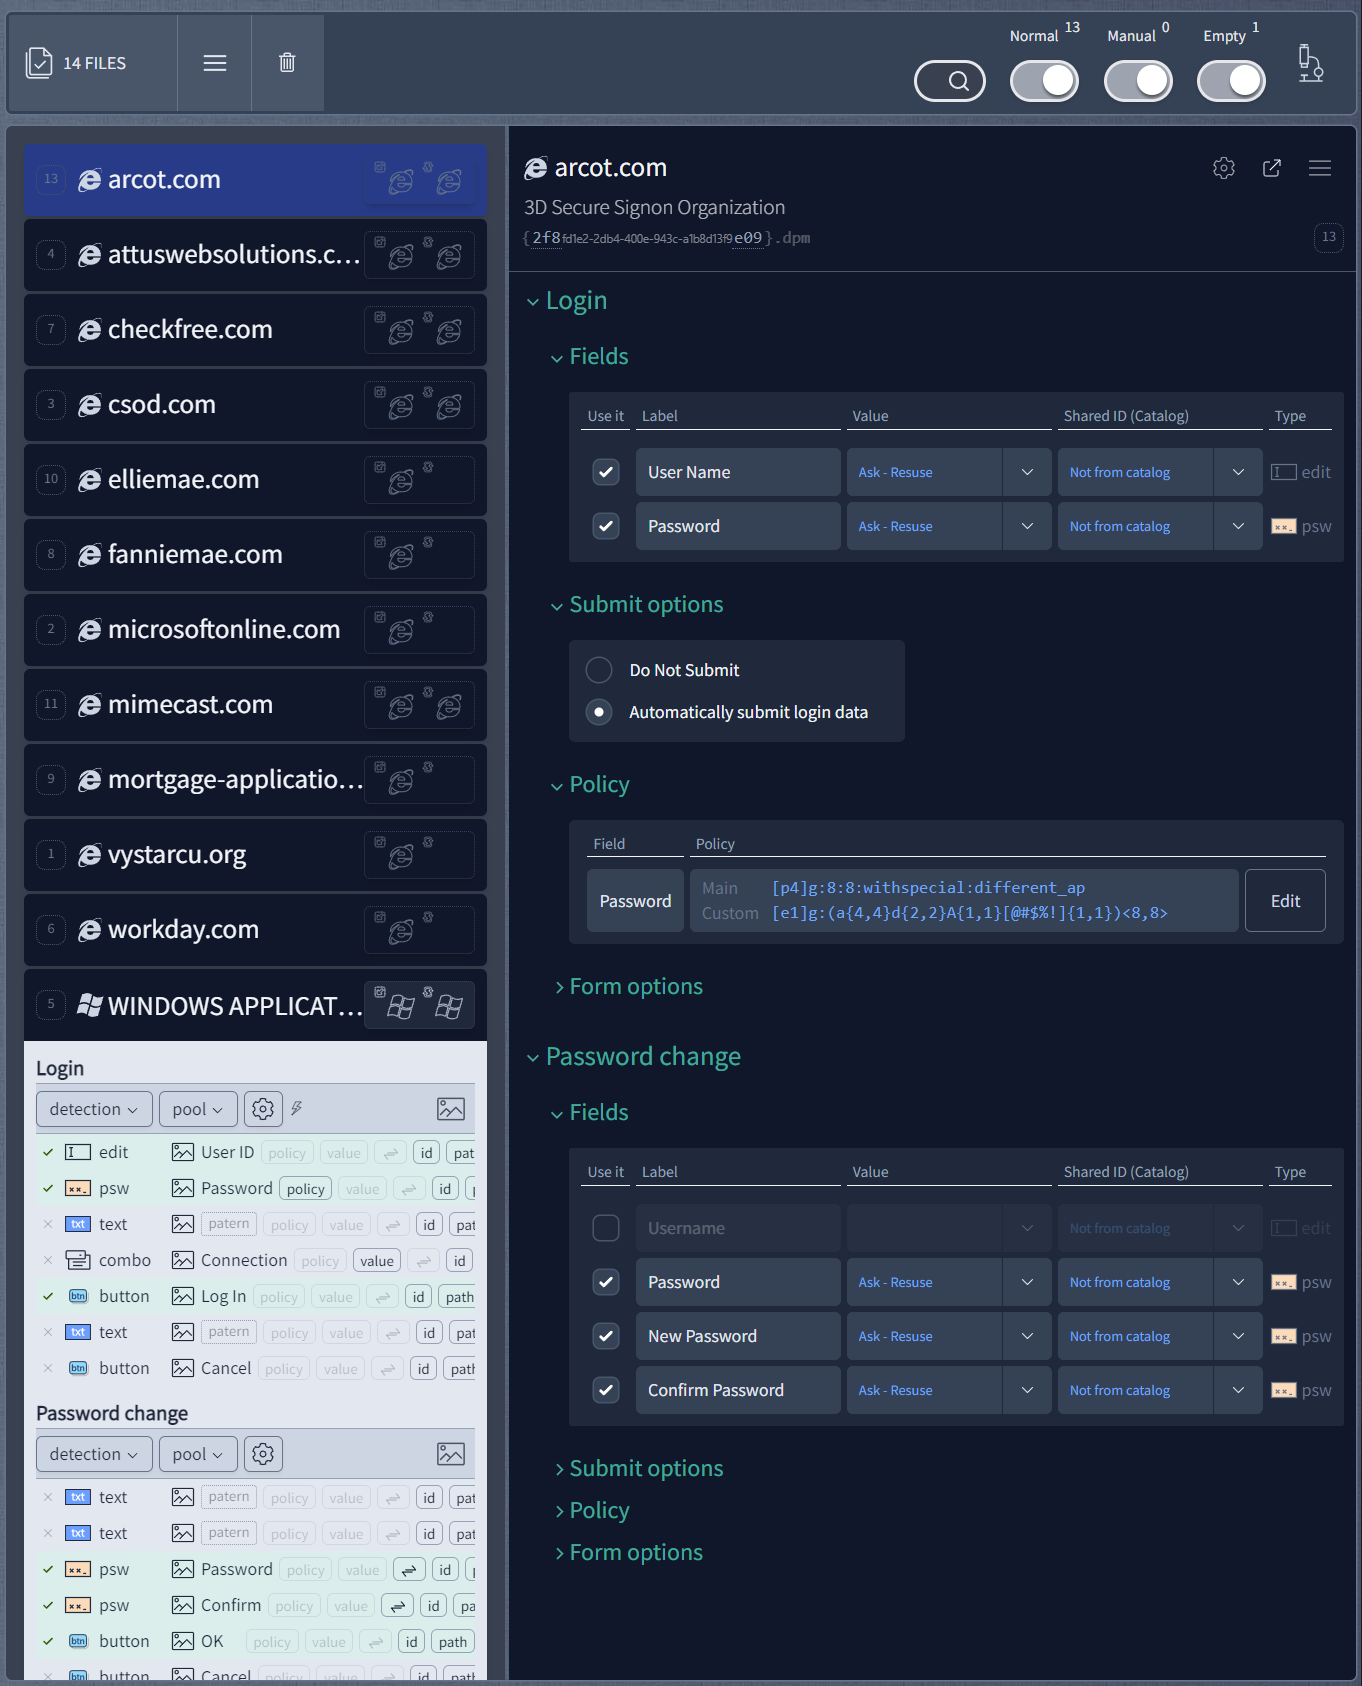Open the microscope analyze icon
This screenshot has height=1686, width=1362.
1310,63
